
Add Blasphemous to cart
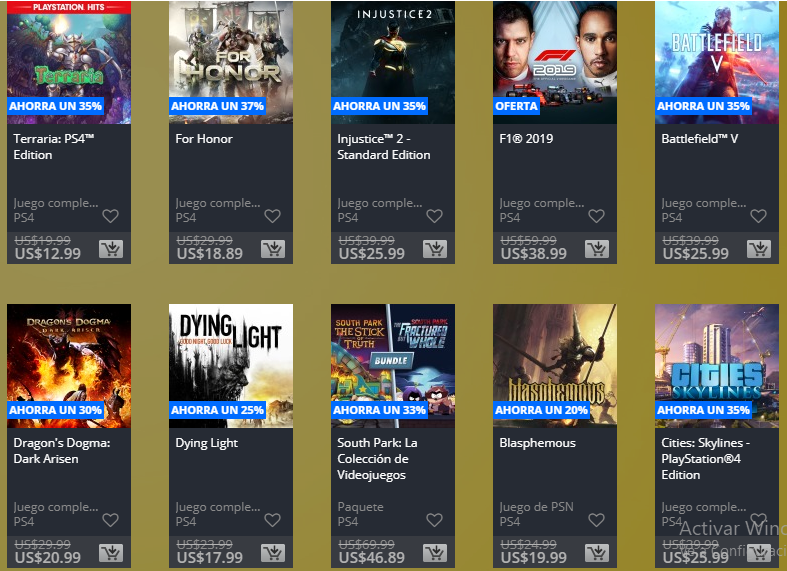(x=597, y=553)
